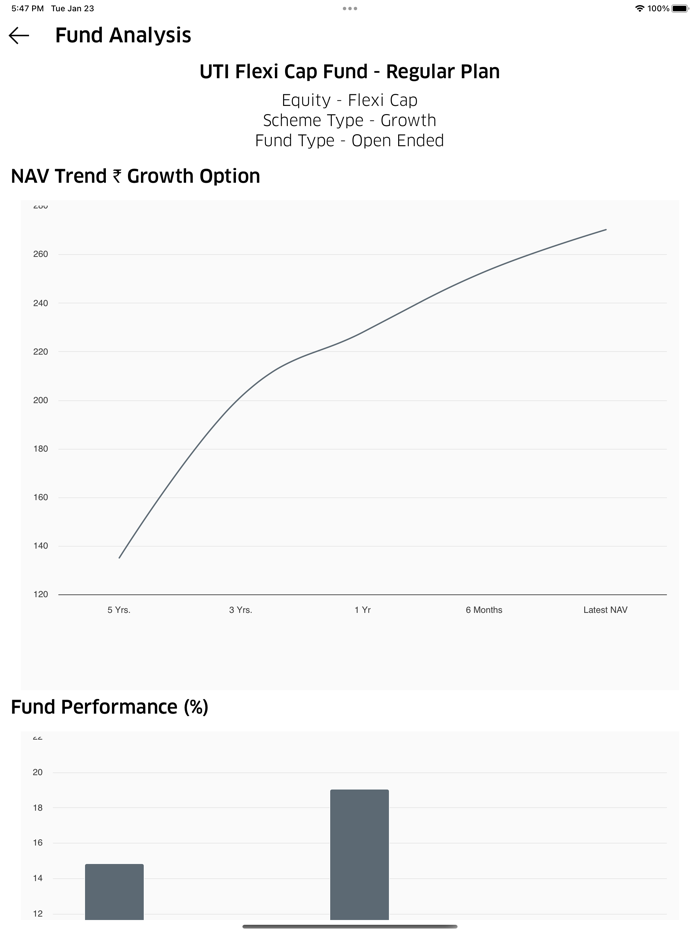The height and width of the screenshot is (934, 700).
Task: Tap the Latest NAV label on the chart
Action: (604, 610)
